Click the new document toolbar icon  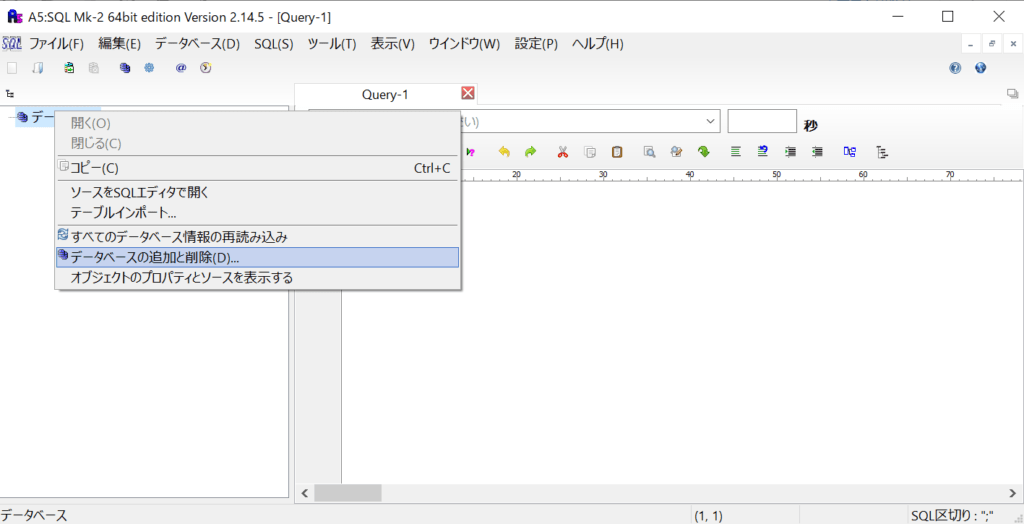click(x=12, y=67)
